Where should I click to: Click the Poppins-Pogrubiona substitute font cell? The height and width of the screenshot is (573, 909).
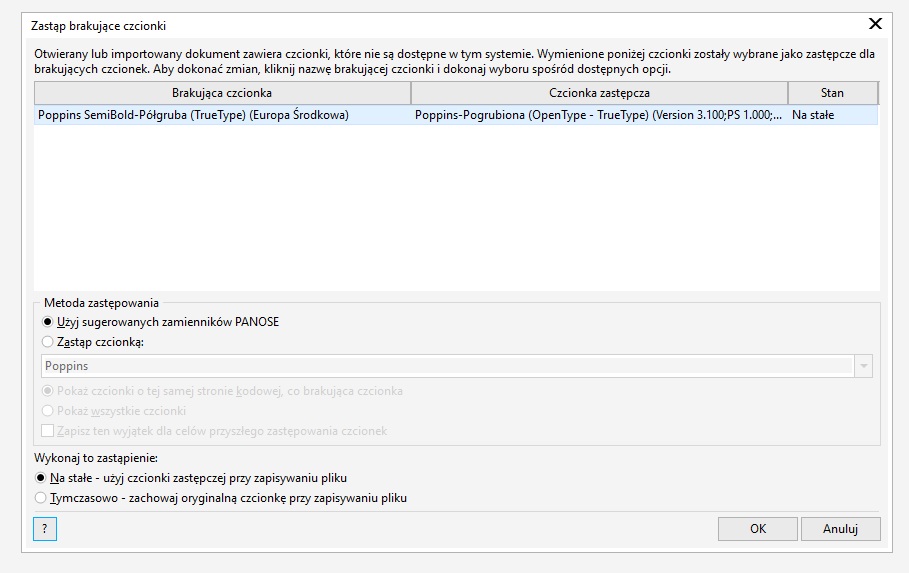pyautogui.click(x=598, y=115)
